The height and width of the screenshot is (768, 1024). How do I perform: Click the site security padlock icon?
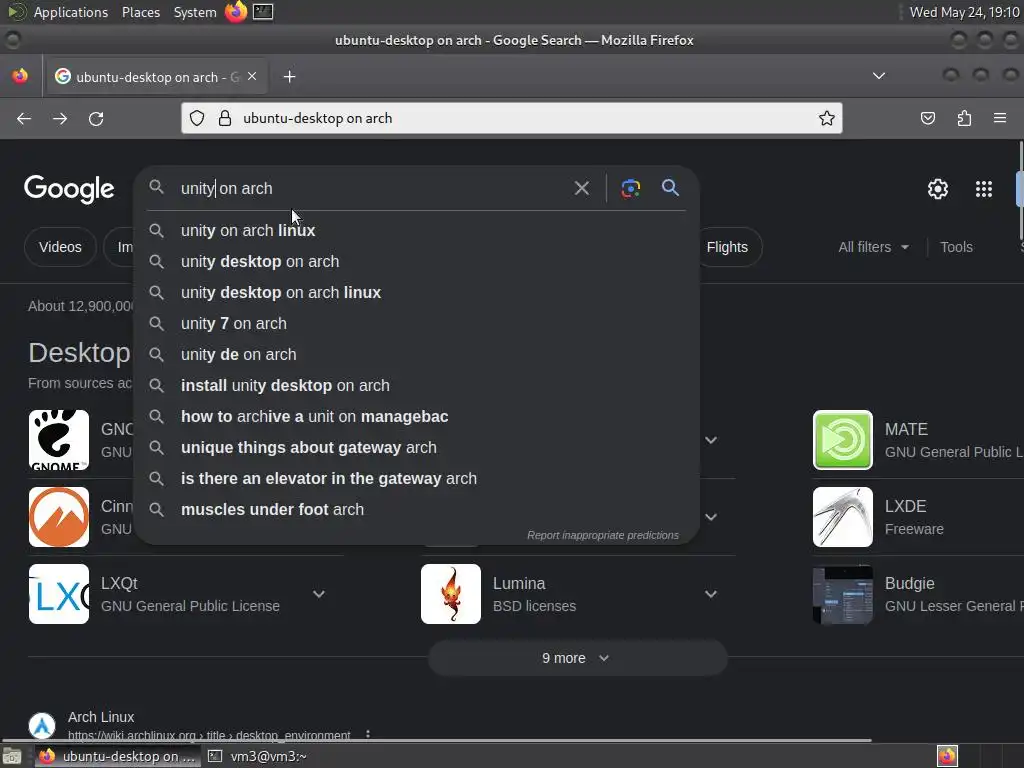[225, 118]
